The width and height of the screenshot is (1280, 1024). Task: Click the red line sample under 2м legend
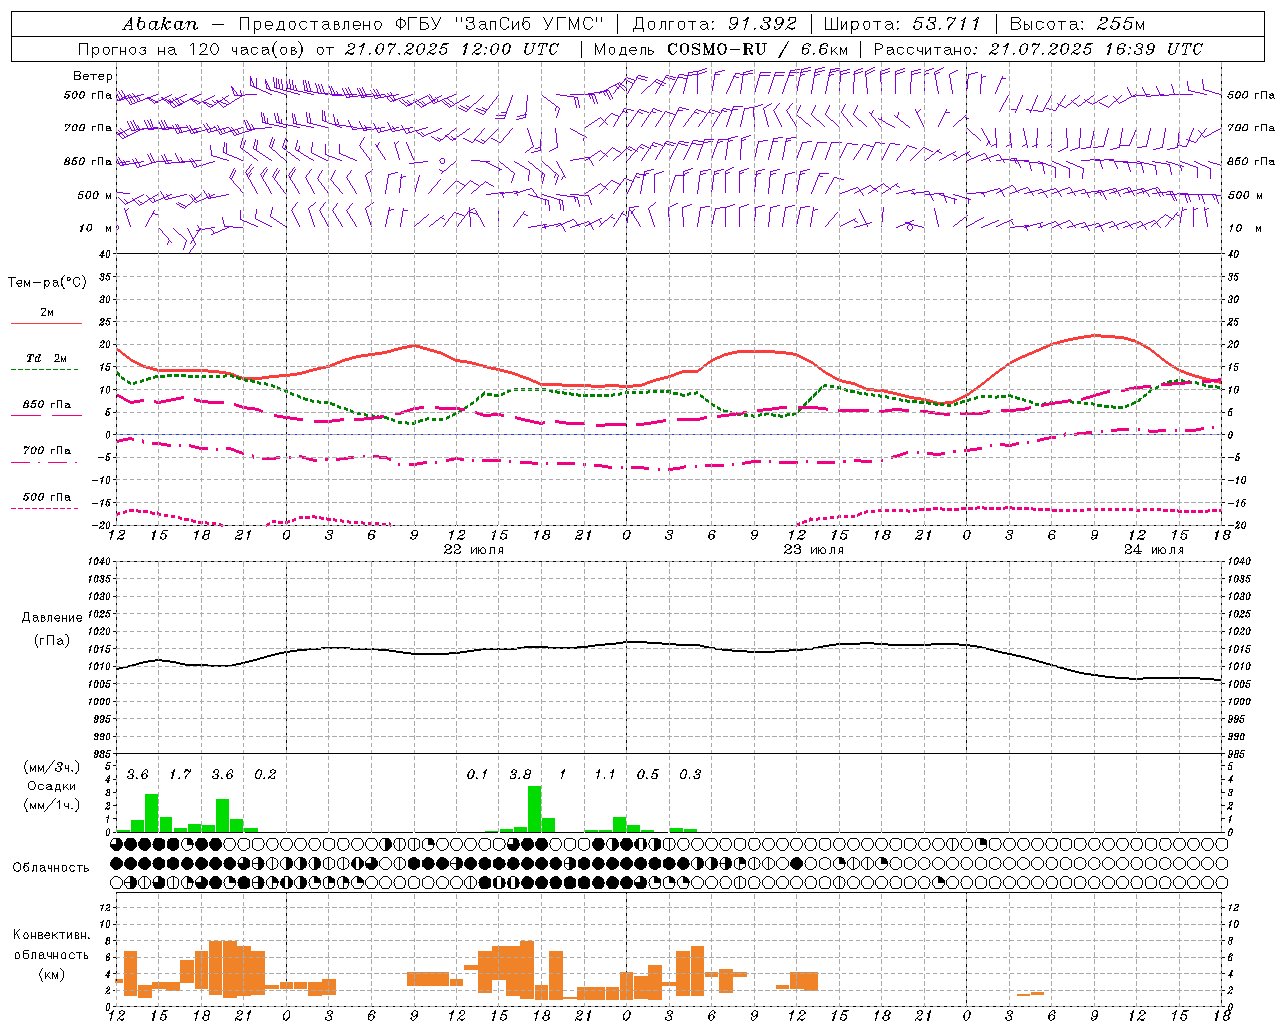coord(46,324)
